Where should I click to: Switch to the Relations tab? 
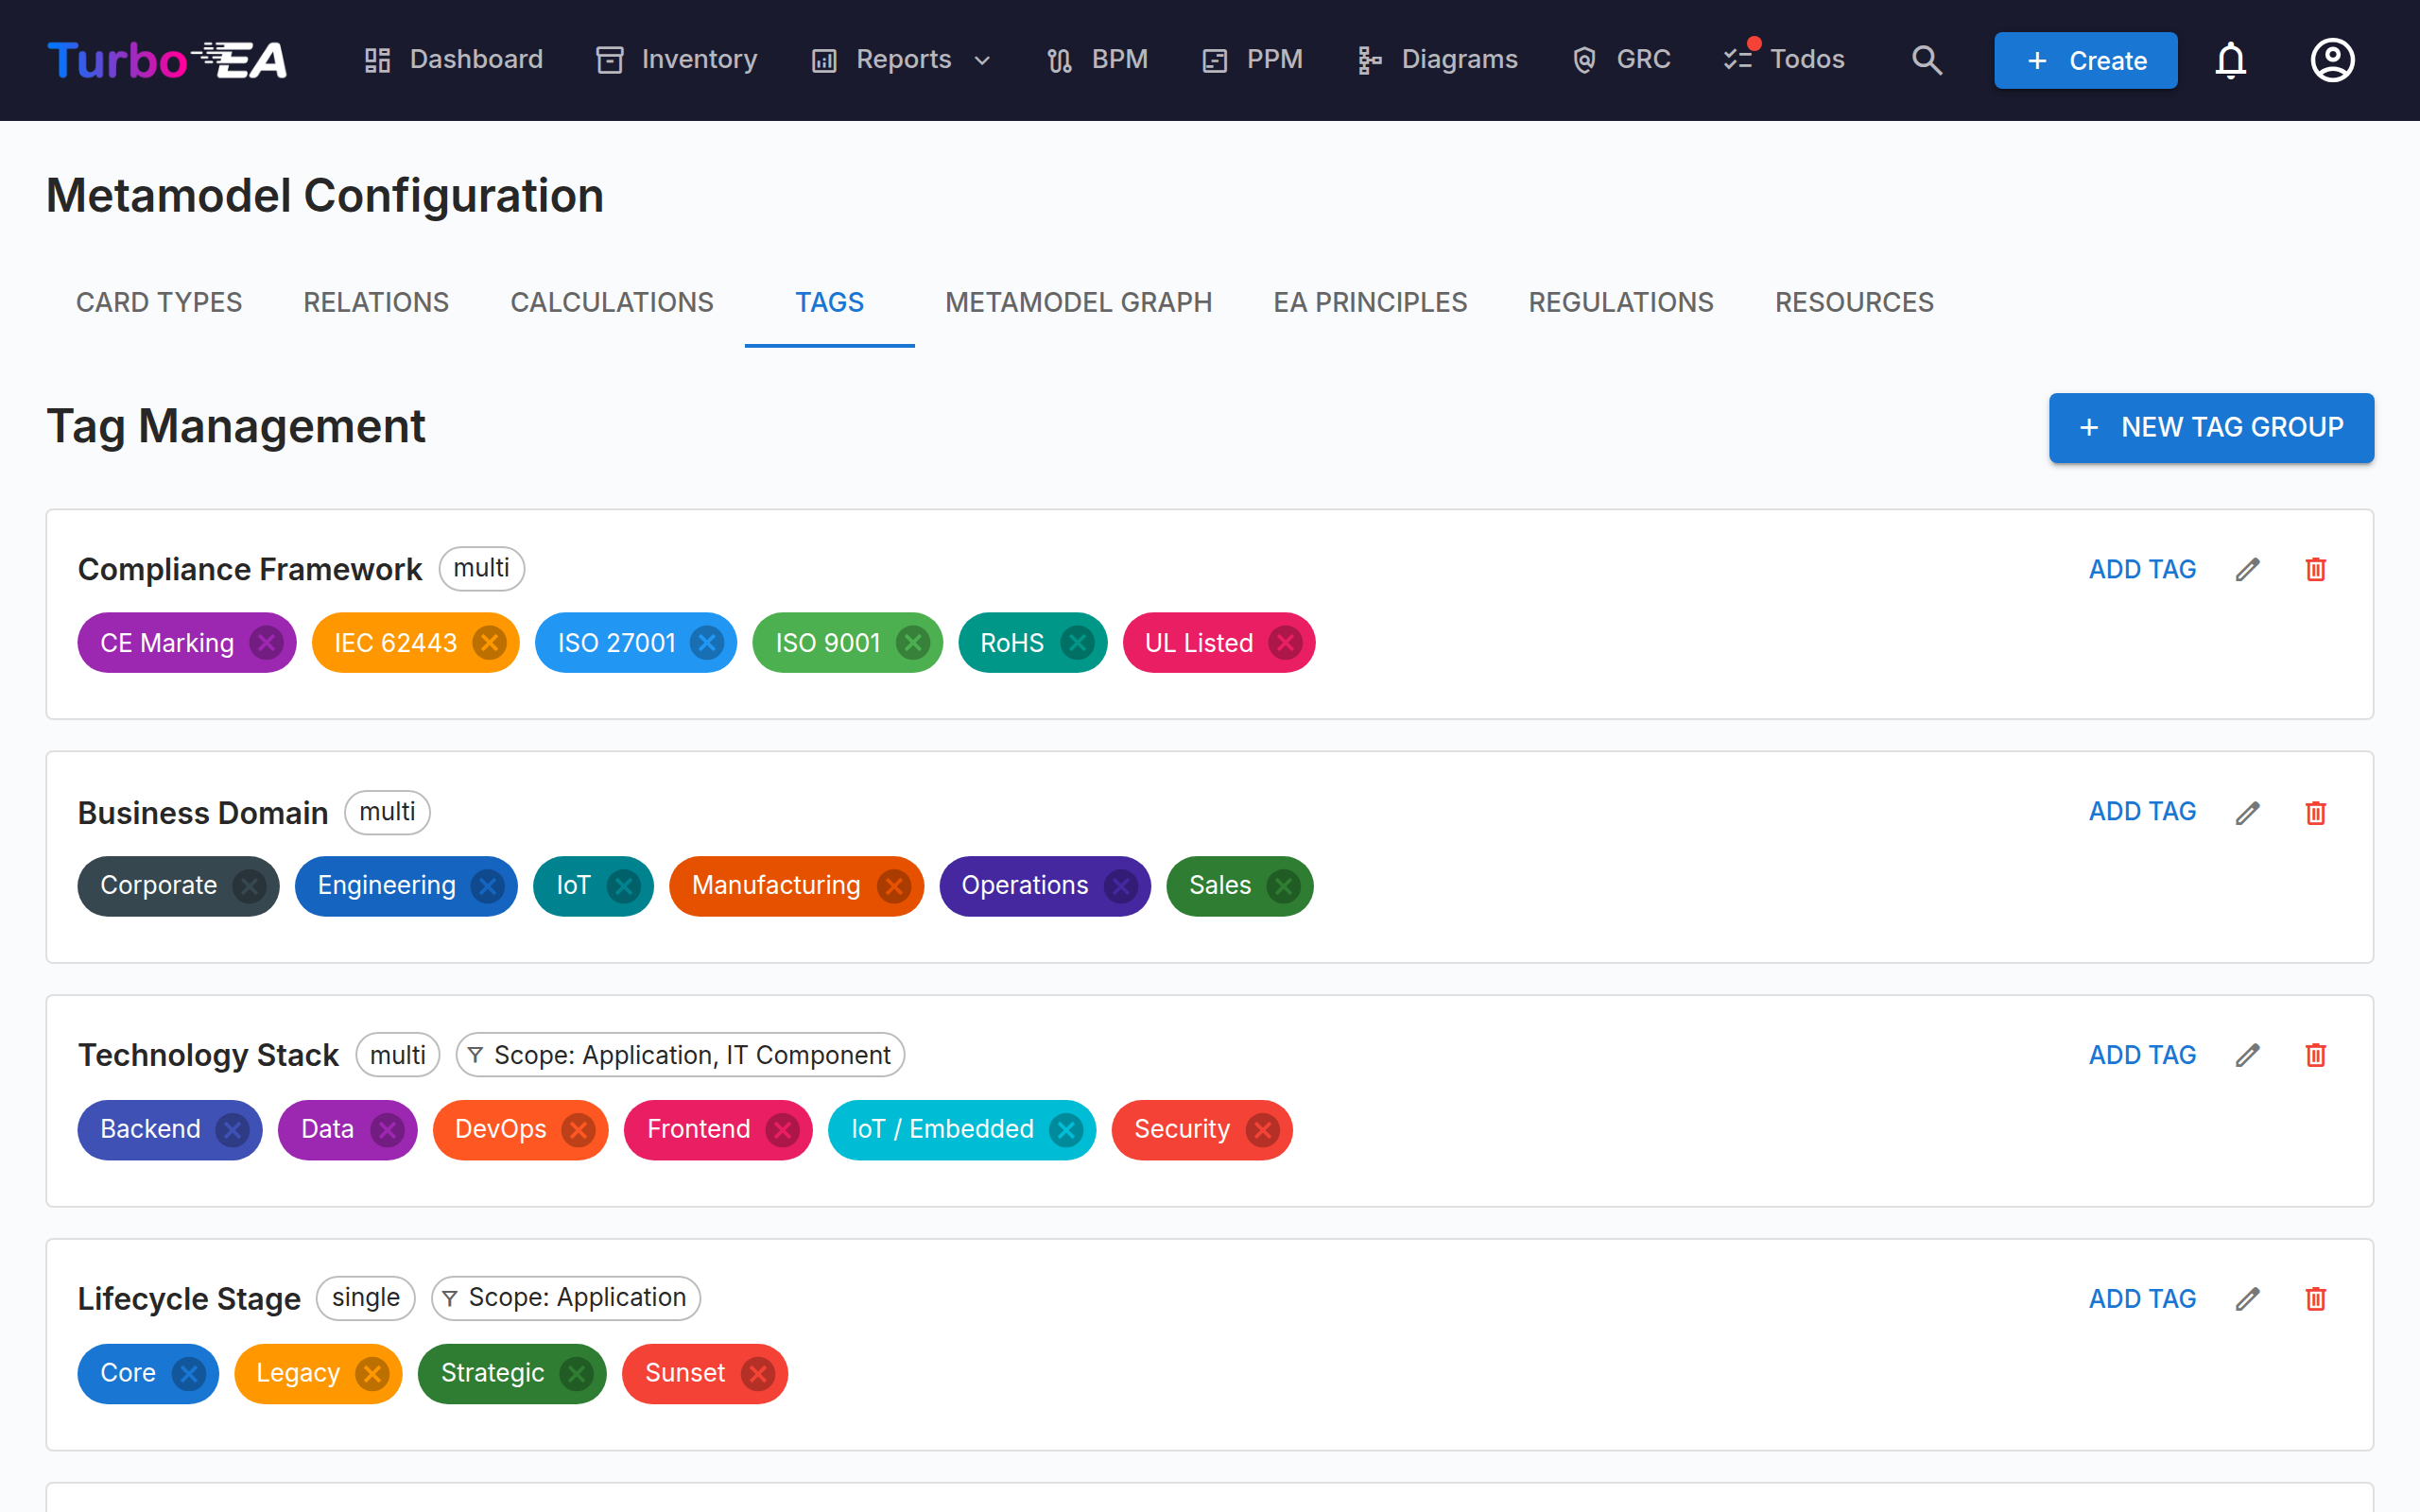pyautogui.click(x=376, y=302)
